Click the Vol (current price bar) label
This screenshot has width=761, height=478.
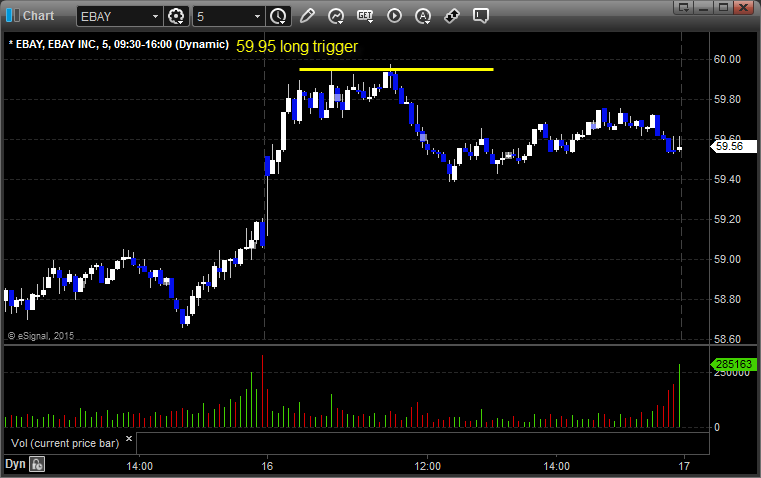click(65, 443)
